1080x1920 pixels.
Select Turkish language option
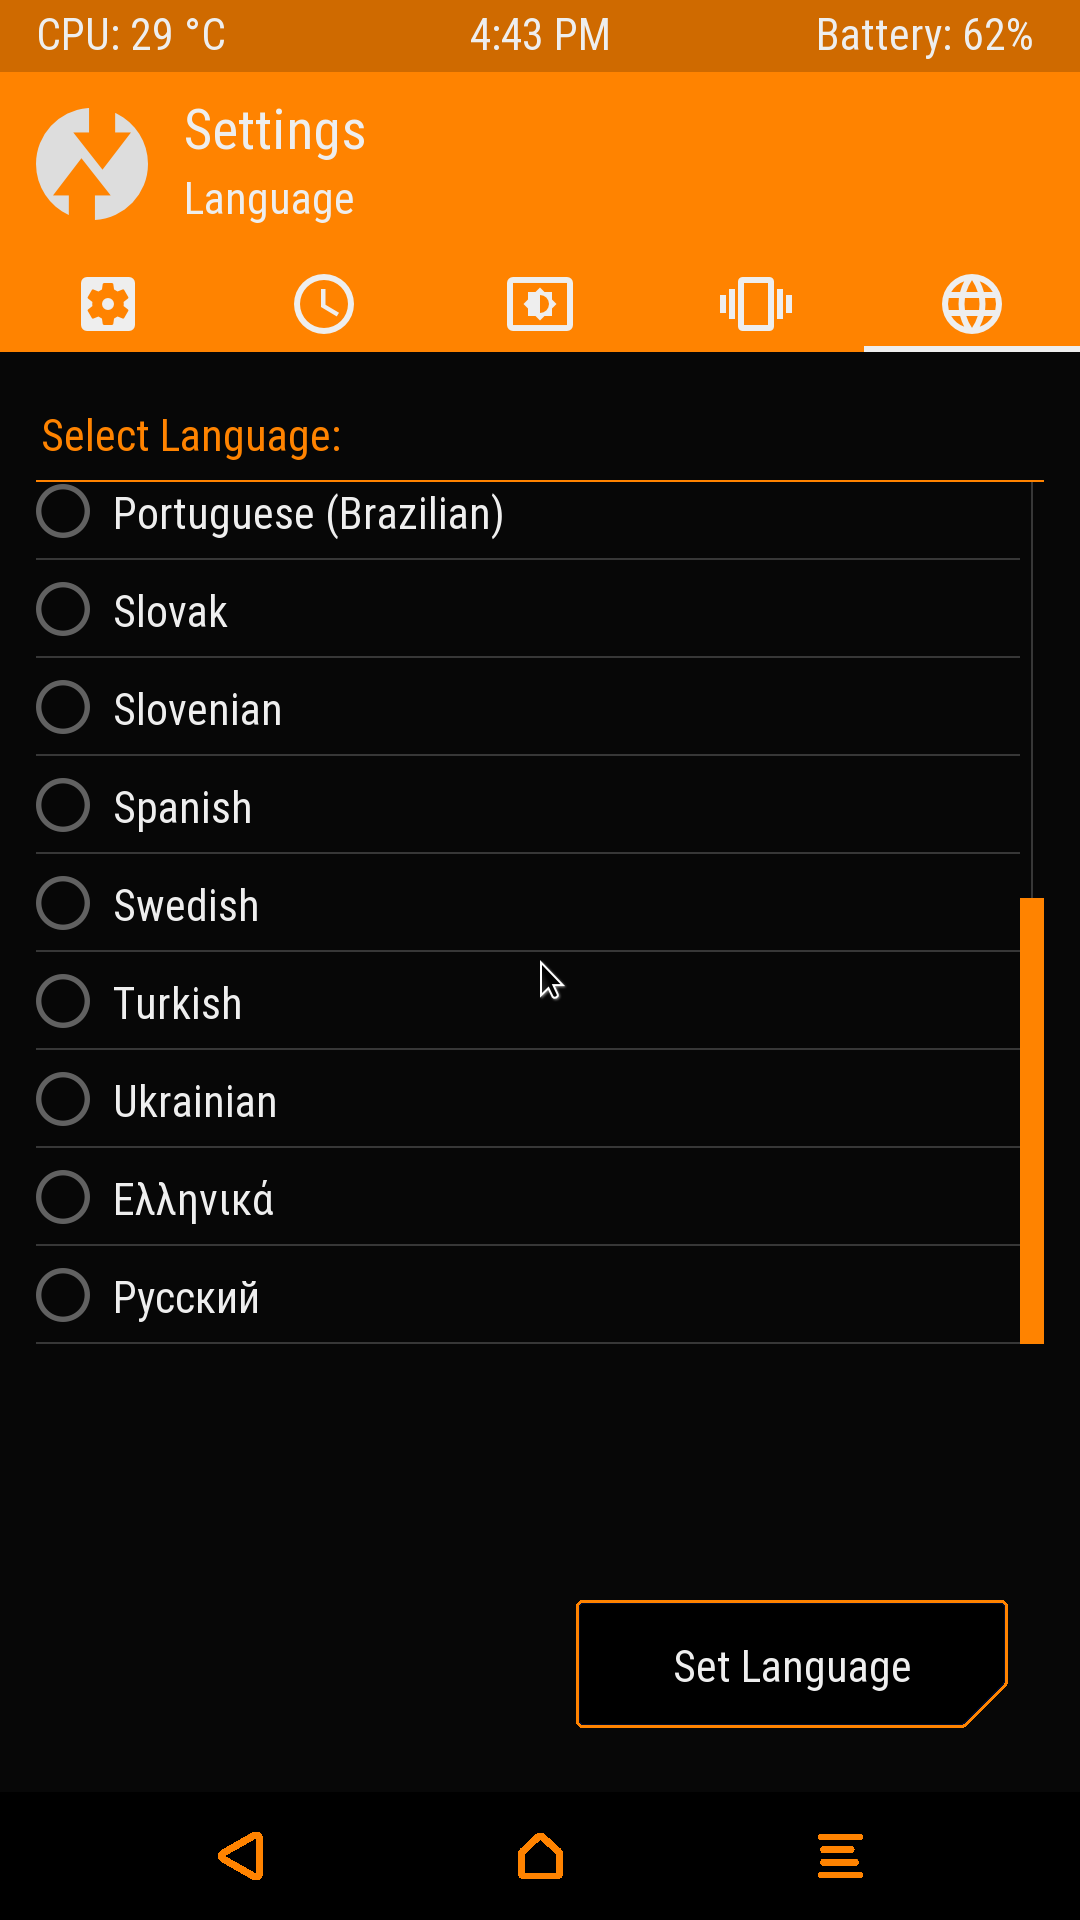tap(64, 1002)
